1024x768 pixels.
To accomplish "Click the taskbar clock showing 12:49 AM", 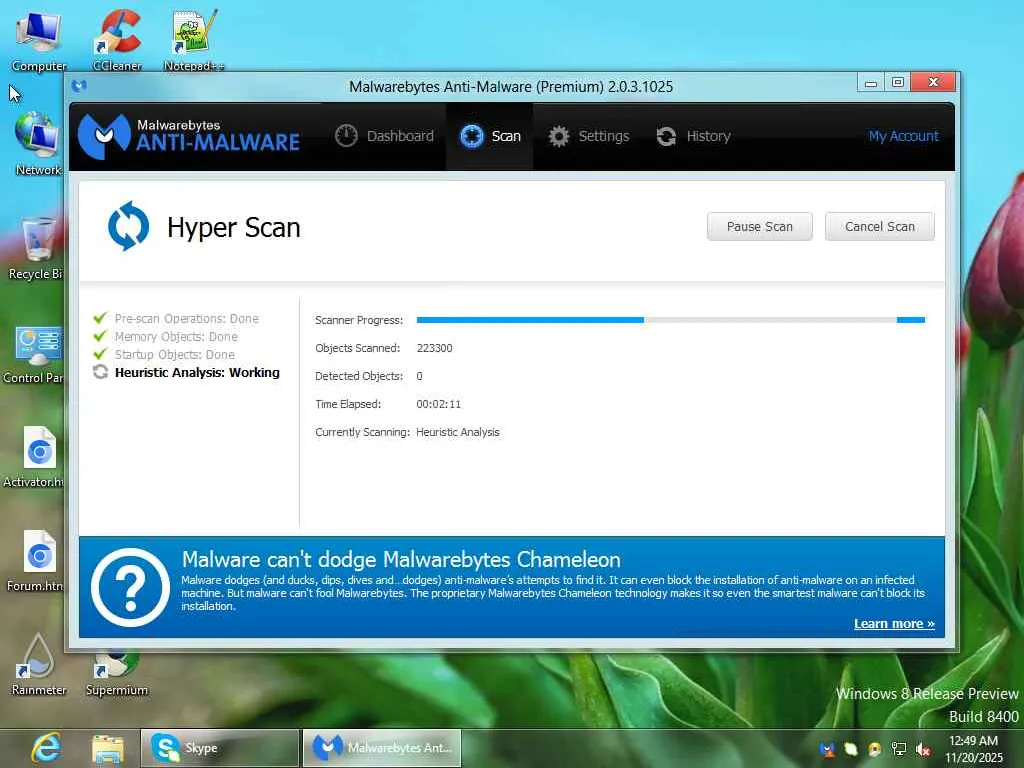I will (x=974, y=748).
